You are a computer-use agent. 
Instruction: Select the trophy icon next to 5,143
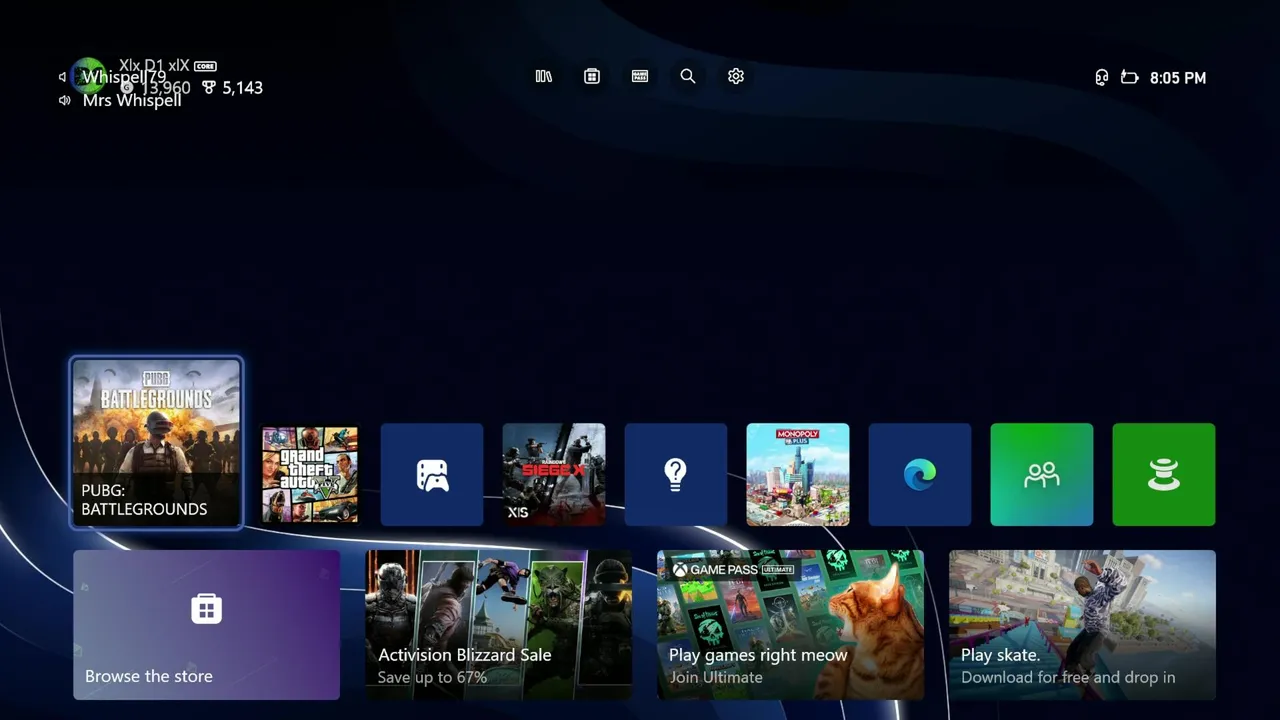tap(209, 88)
